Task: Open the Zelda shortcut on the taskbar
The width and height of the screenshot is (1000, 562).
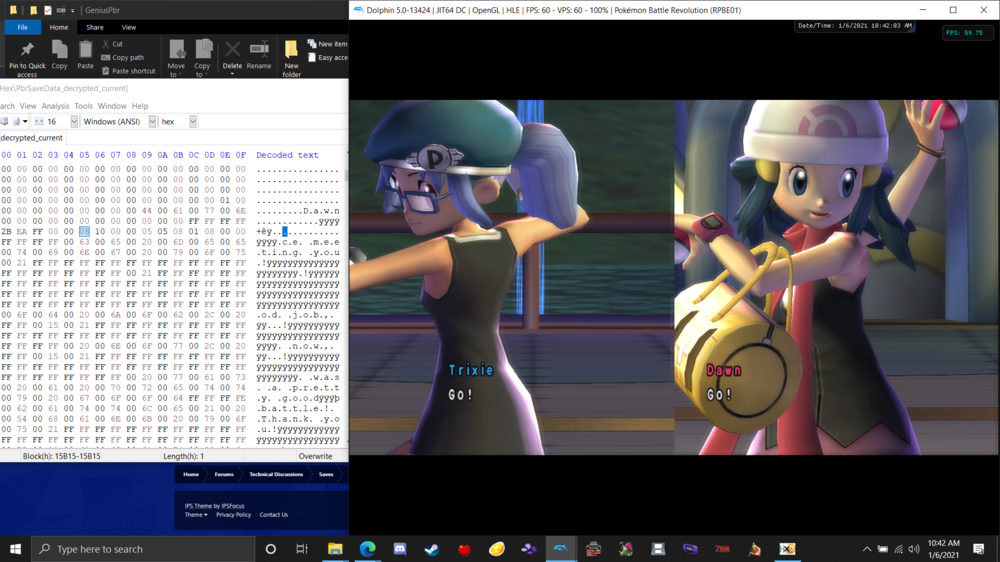Action: [x=722, y=549]
